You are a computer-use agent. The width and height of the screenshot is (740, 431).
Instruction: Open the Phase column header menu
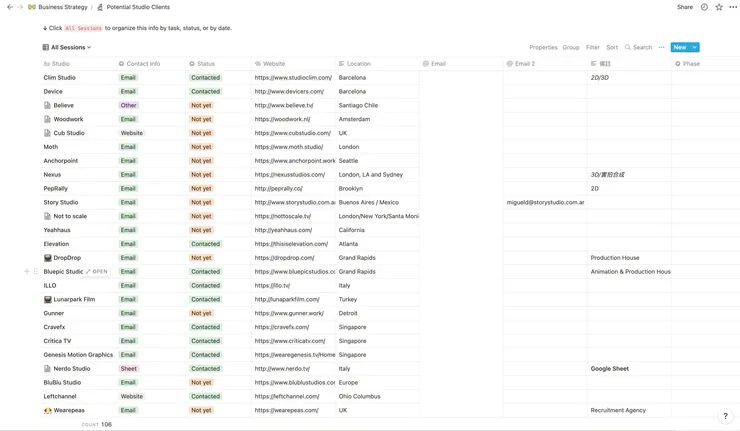coord(688,64)
